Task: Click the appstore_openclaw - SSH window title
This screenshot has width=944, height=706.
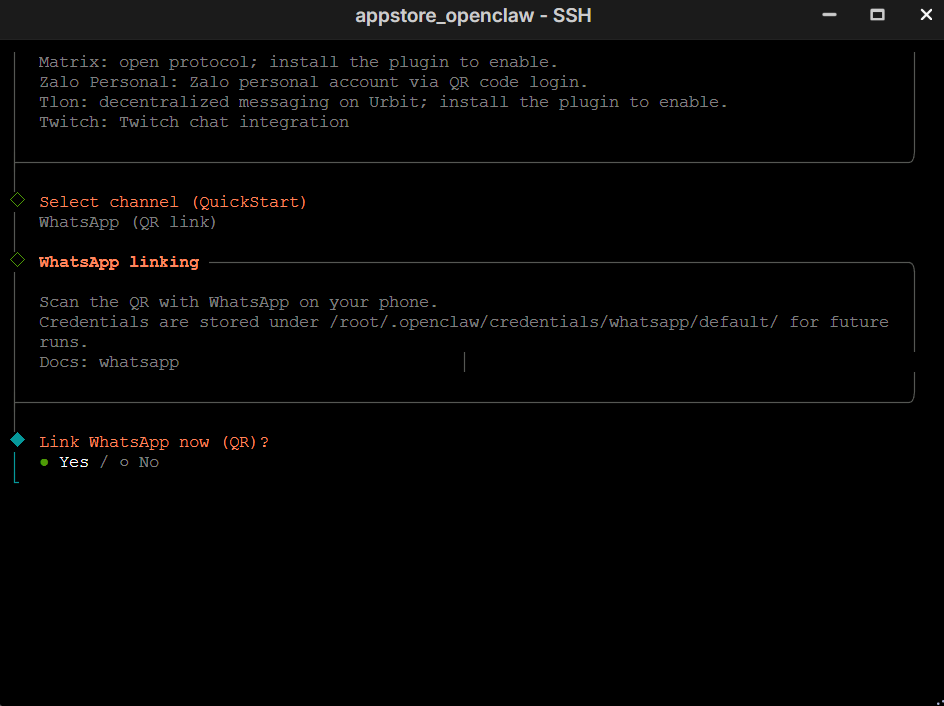Action: [x=471, y=16]
